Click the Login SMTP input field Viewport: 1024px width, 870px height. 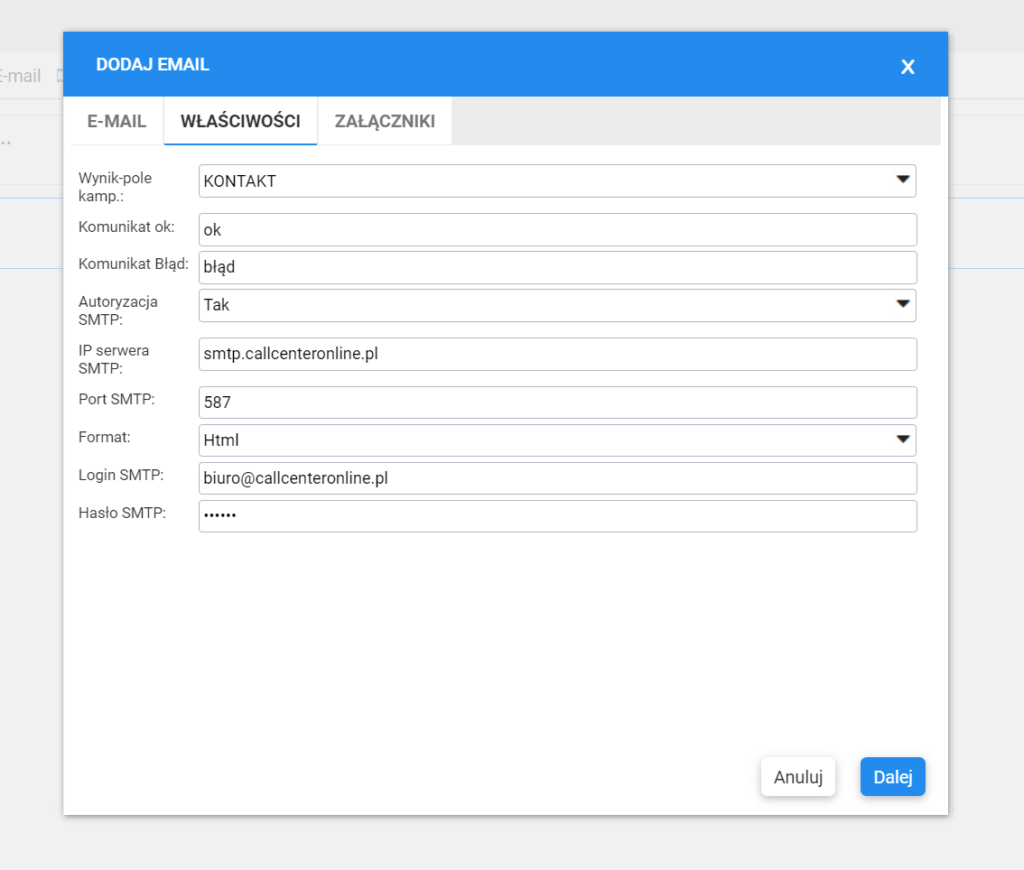coord(557,478)
